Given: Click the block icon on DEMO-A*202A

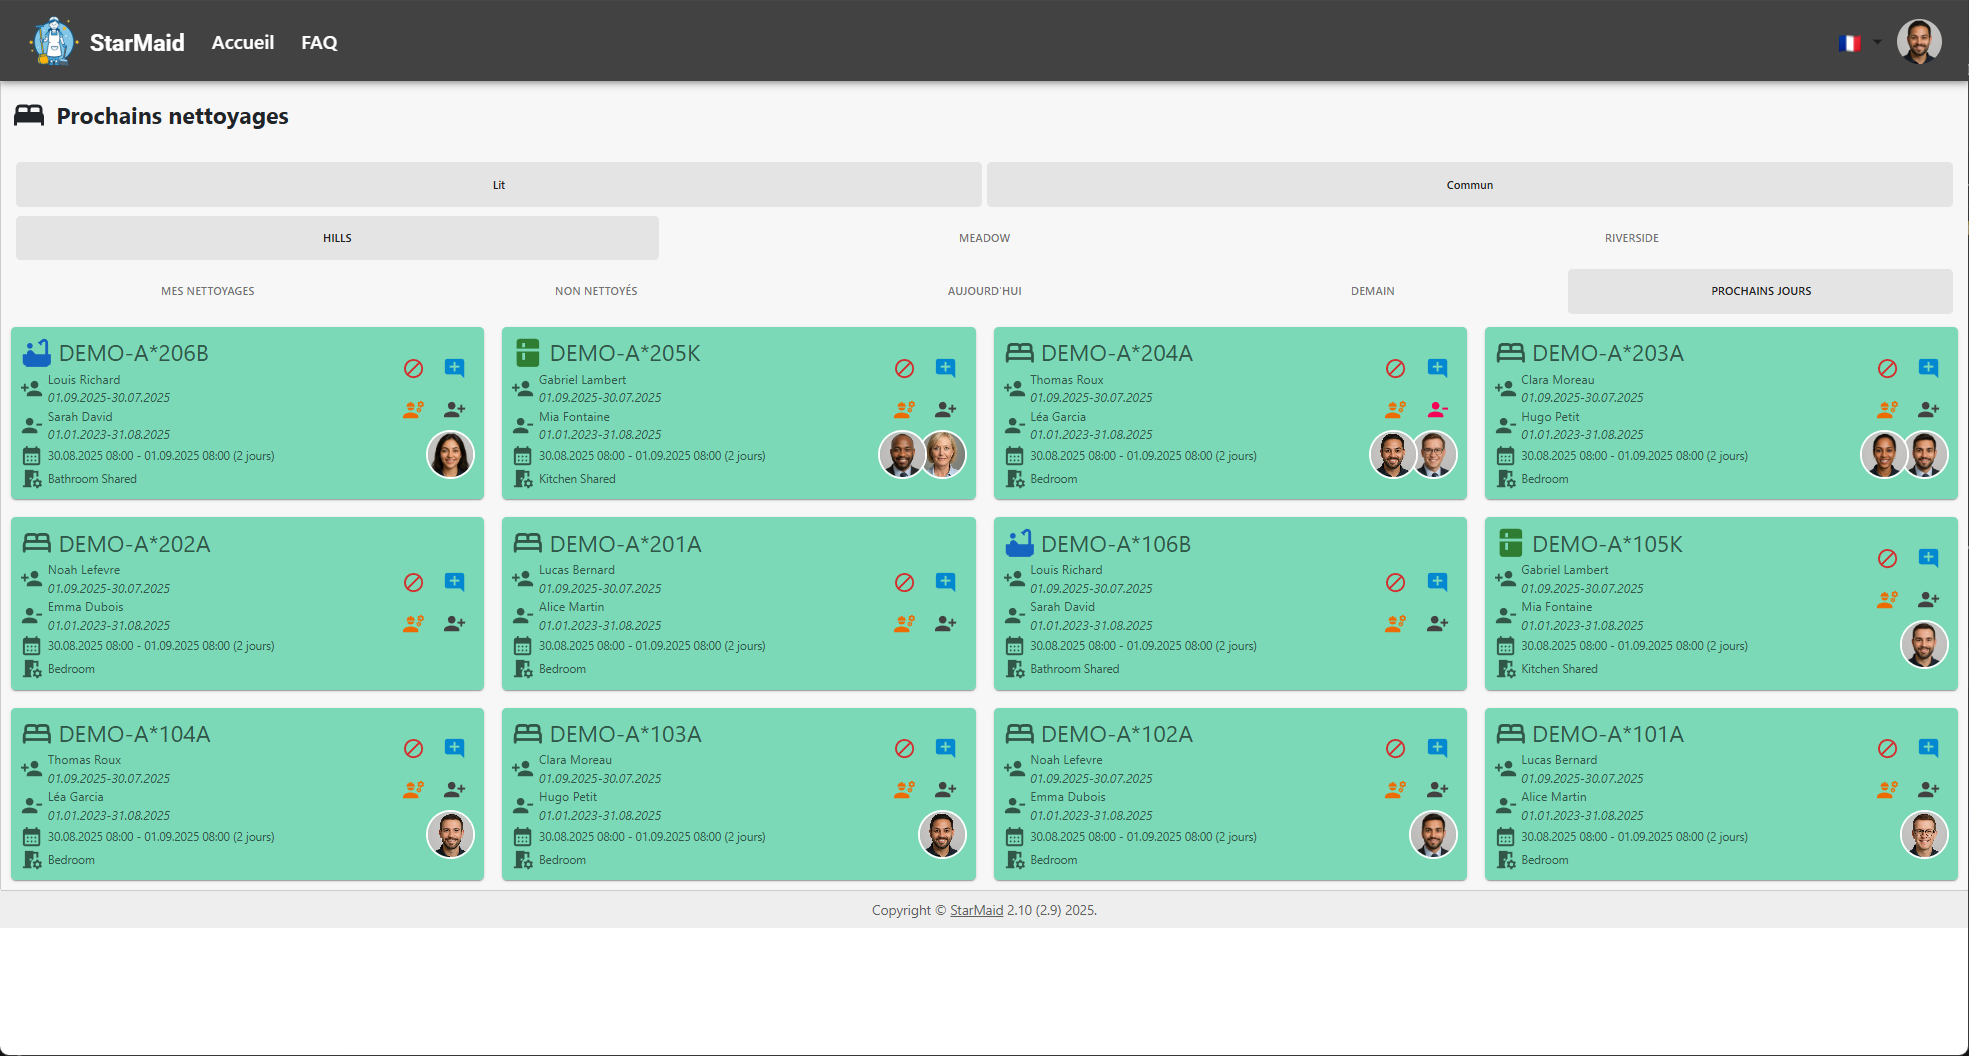Looking at the screenshot, I should (x=413, y=582).
